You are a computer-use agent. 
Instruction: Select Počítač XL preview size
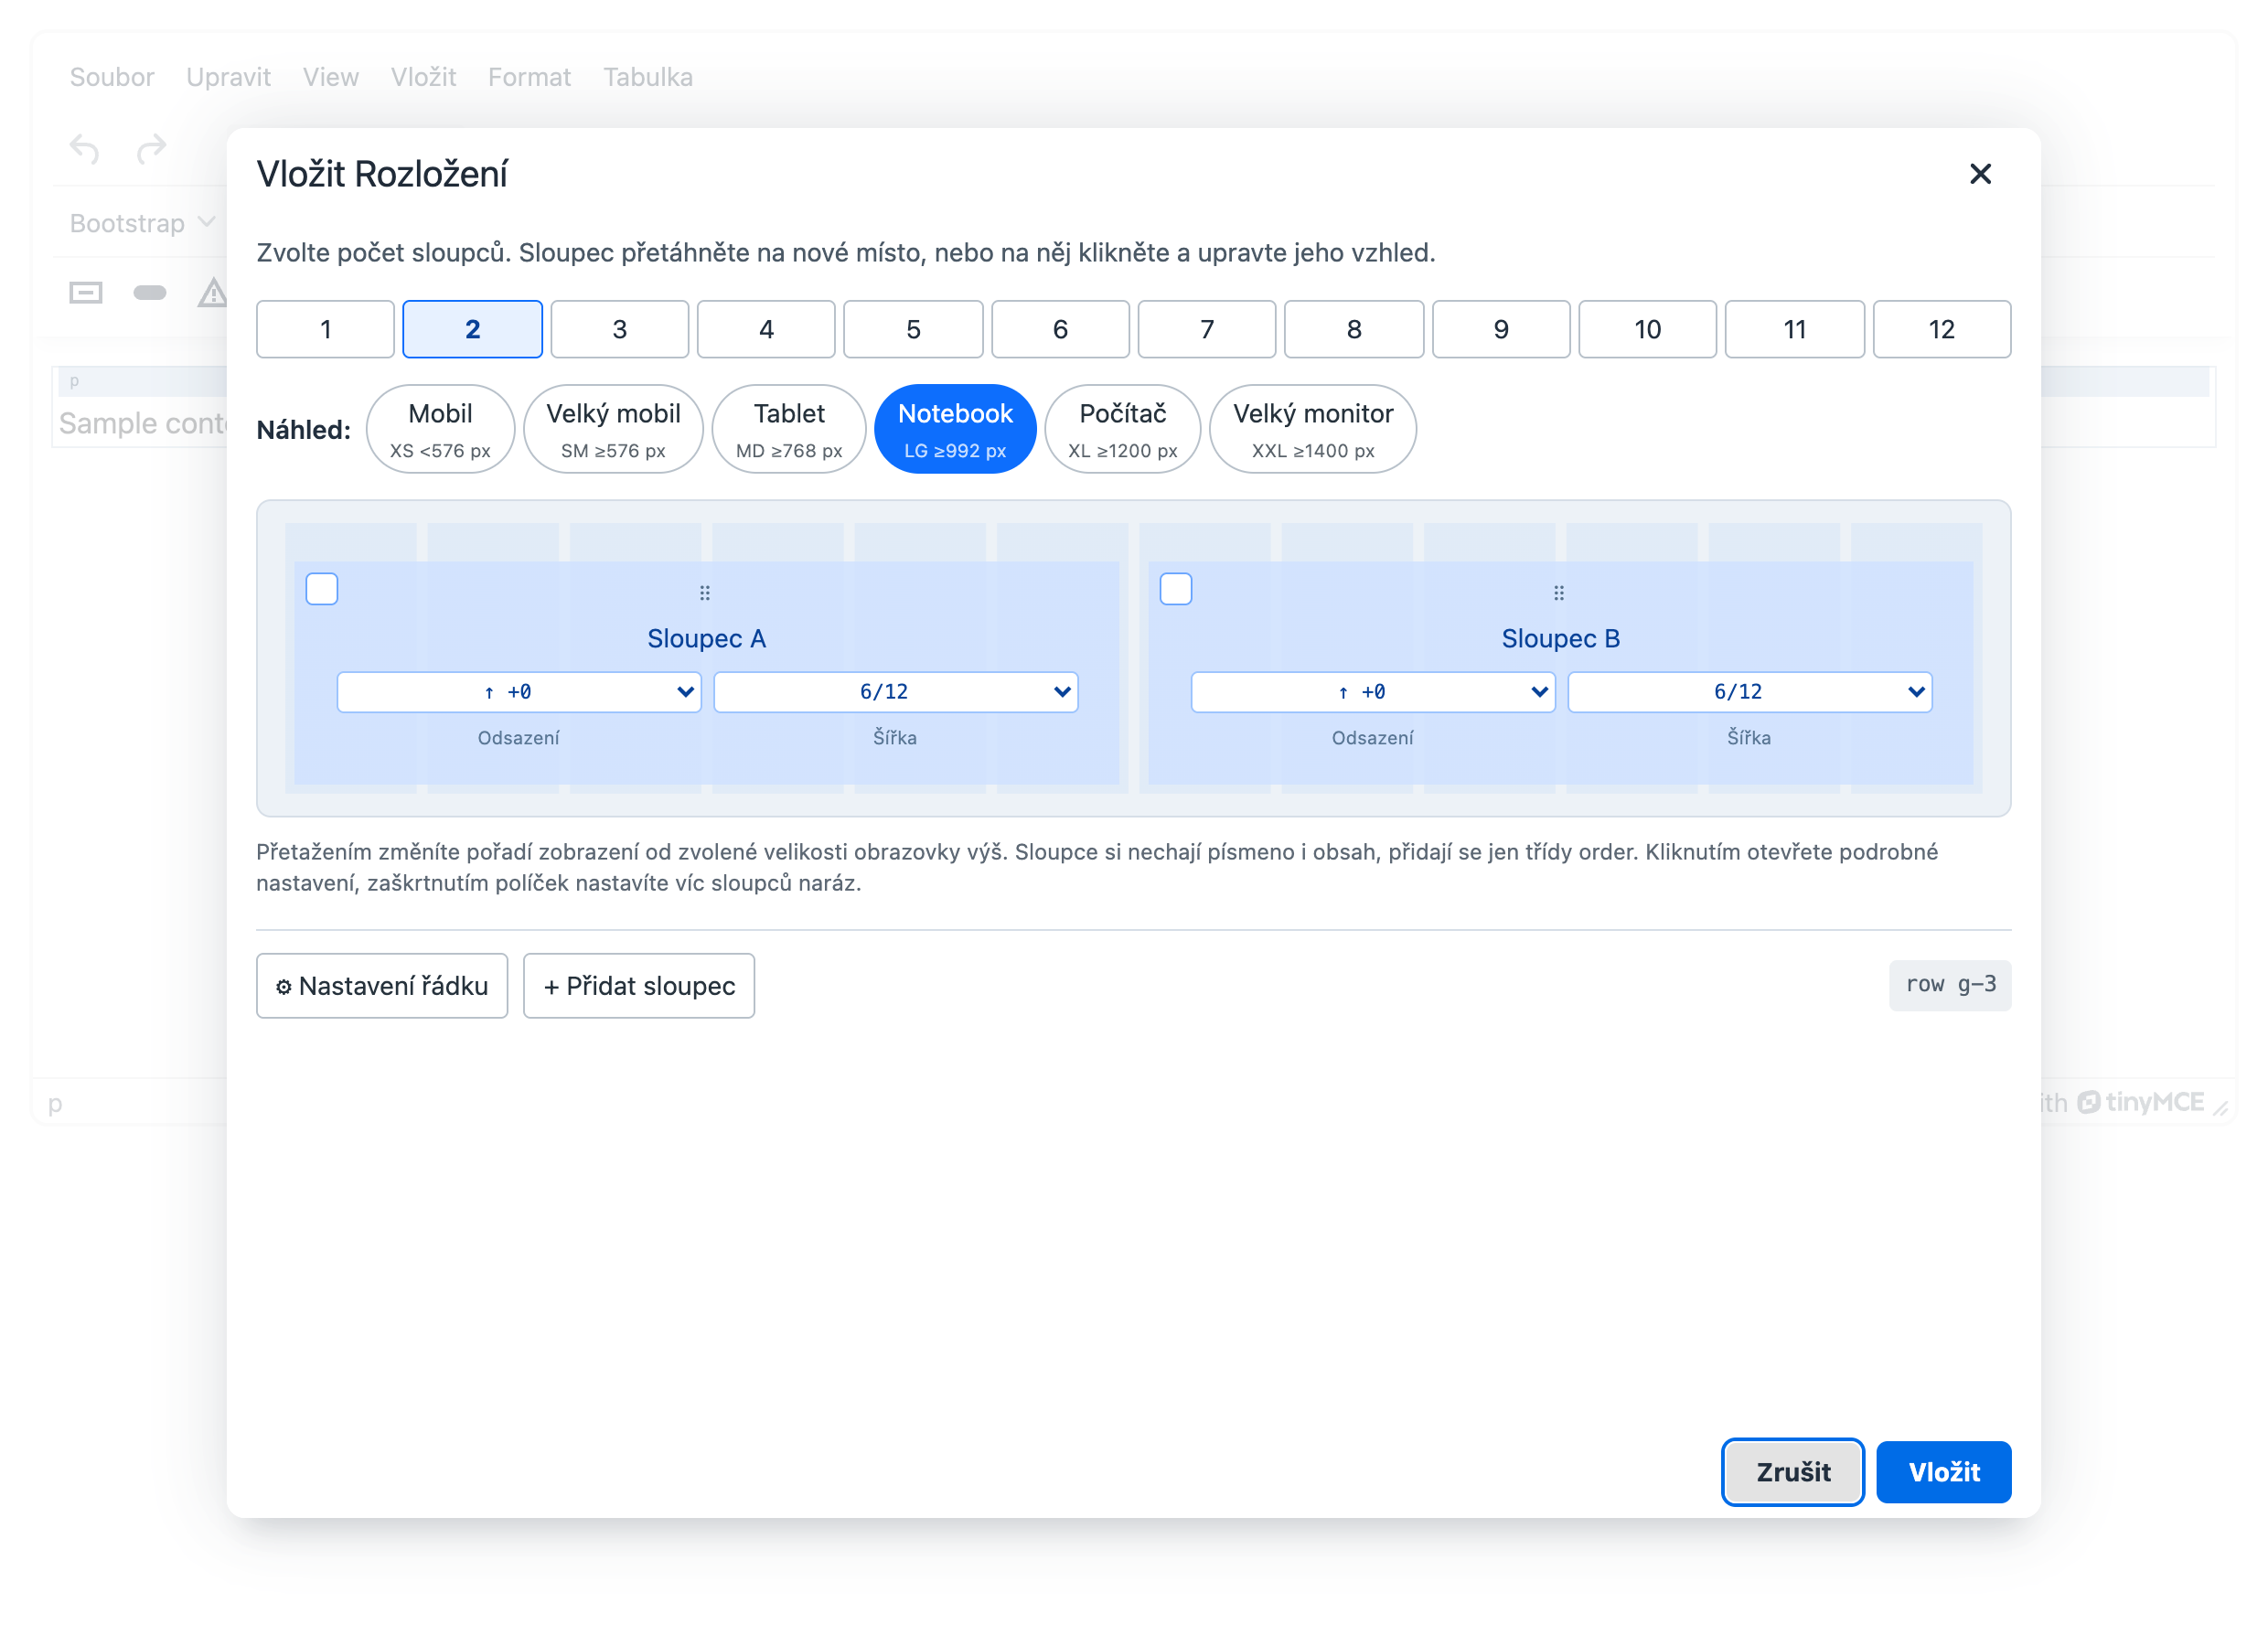1123,429
